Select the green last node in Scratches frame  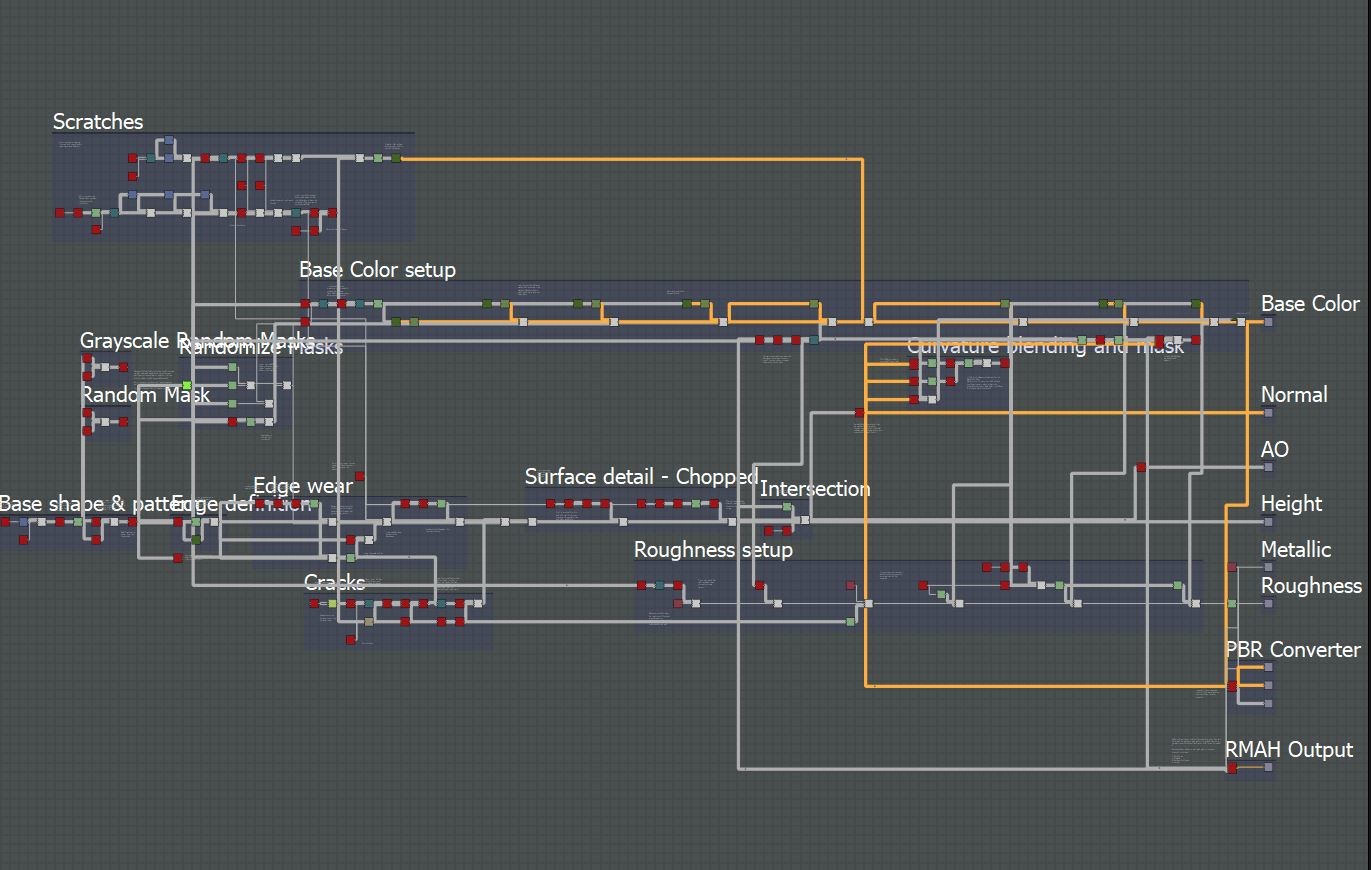click(x=396, y=158)
